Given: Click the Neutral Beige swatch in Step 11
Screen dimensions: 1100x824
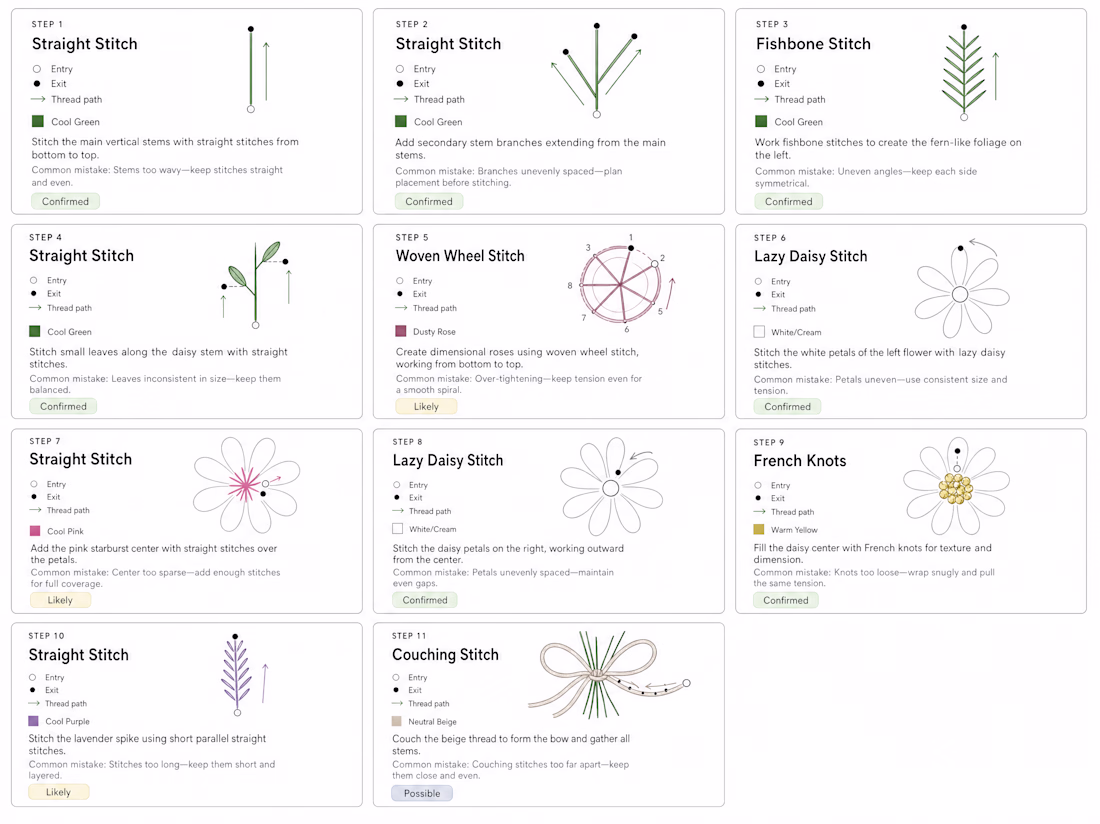Looking at the screenshot, I should tap(396, 721).
